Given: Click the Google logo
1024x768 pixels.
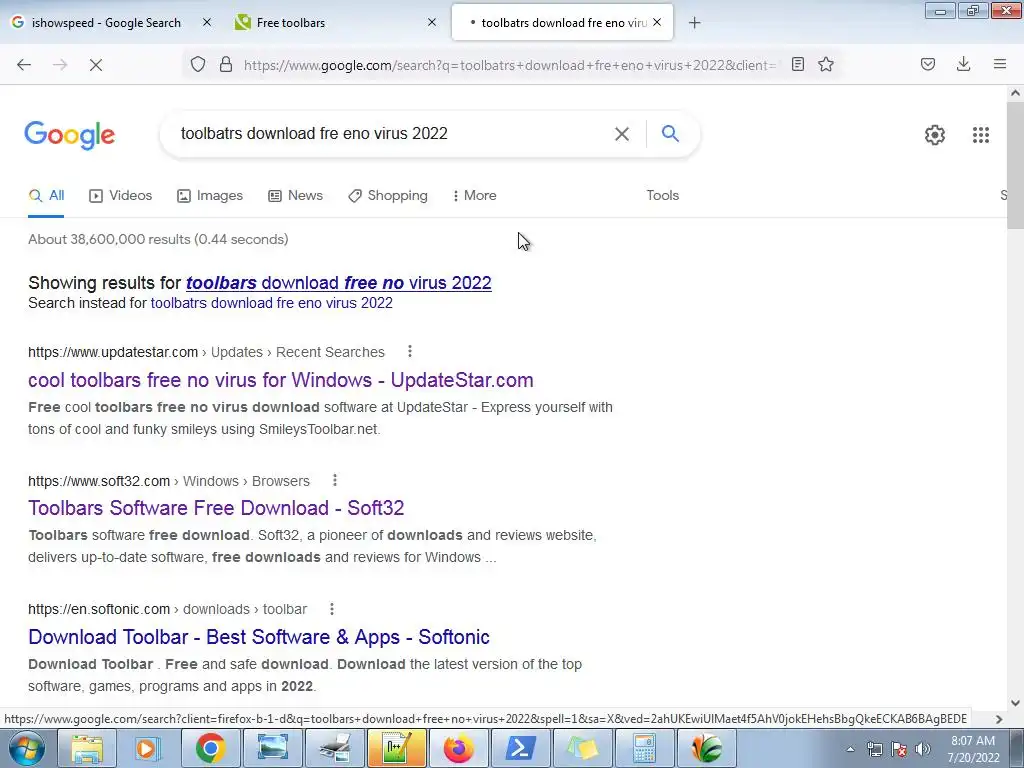Looking at the screenshot, I should point(70,135).
